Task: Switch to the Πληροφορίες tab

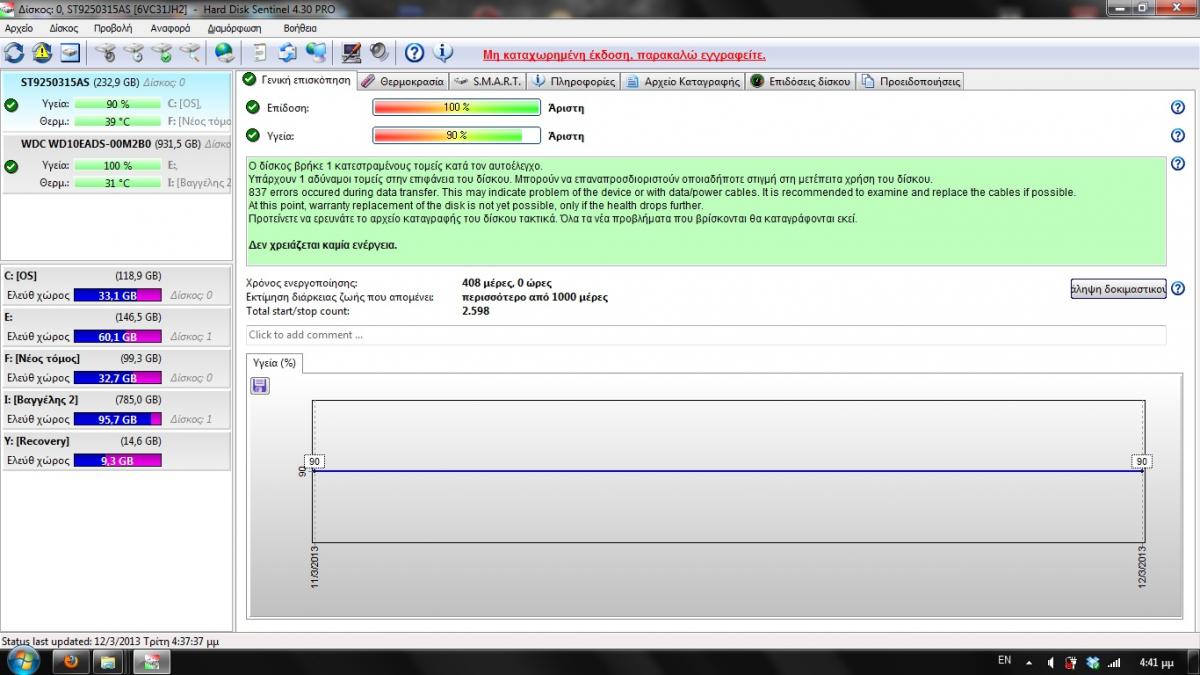Action: click(x=573, y=81)
